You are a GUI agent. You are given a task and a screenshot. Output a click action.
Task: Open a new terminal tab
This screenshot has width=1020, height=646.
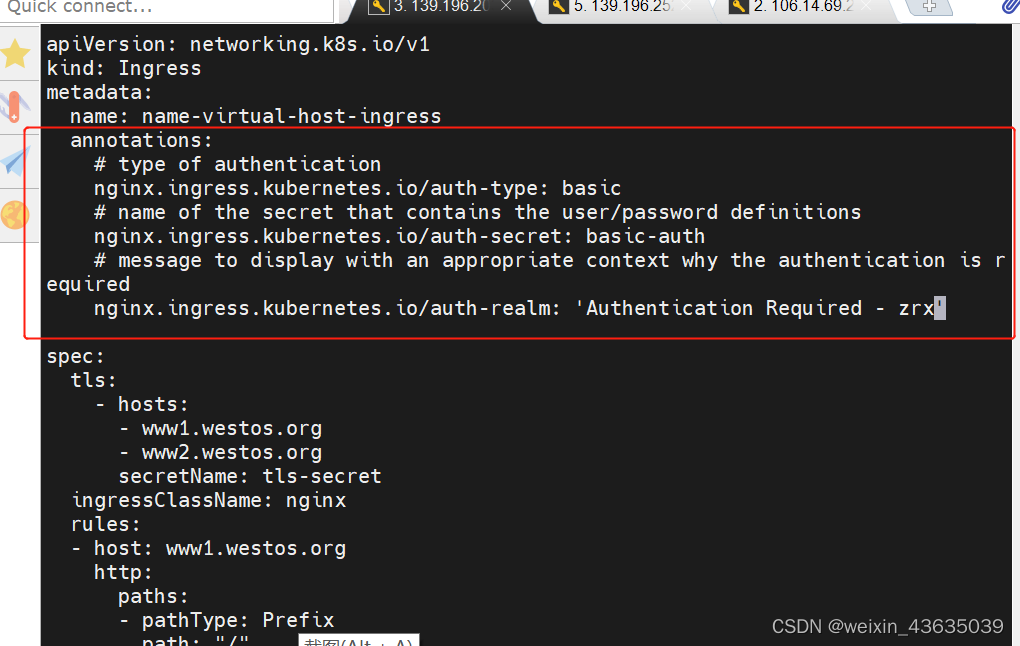click(929, 7)
